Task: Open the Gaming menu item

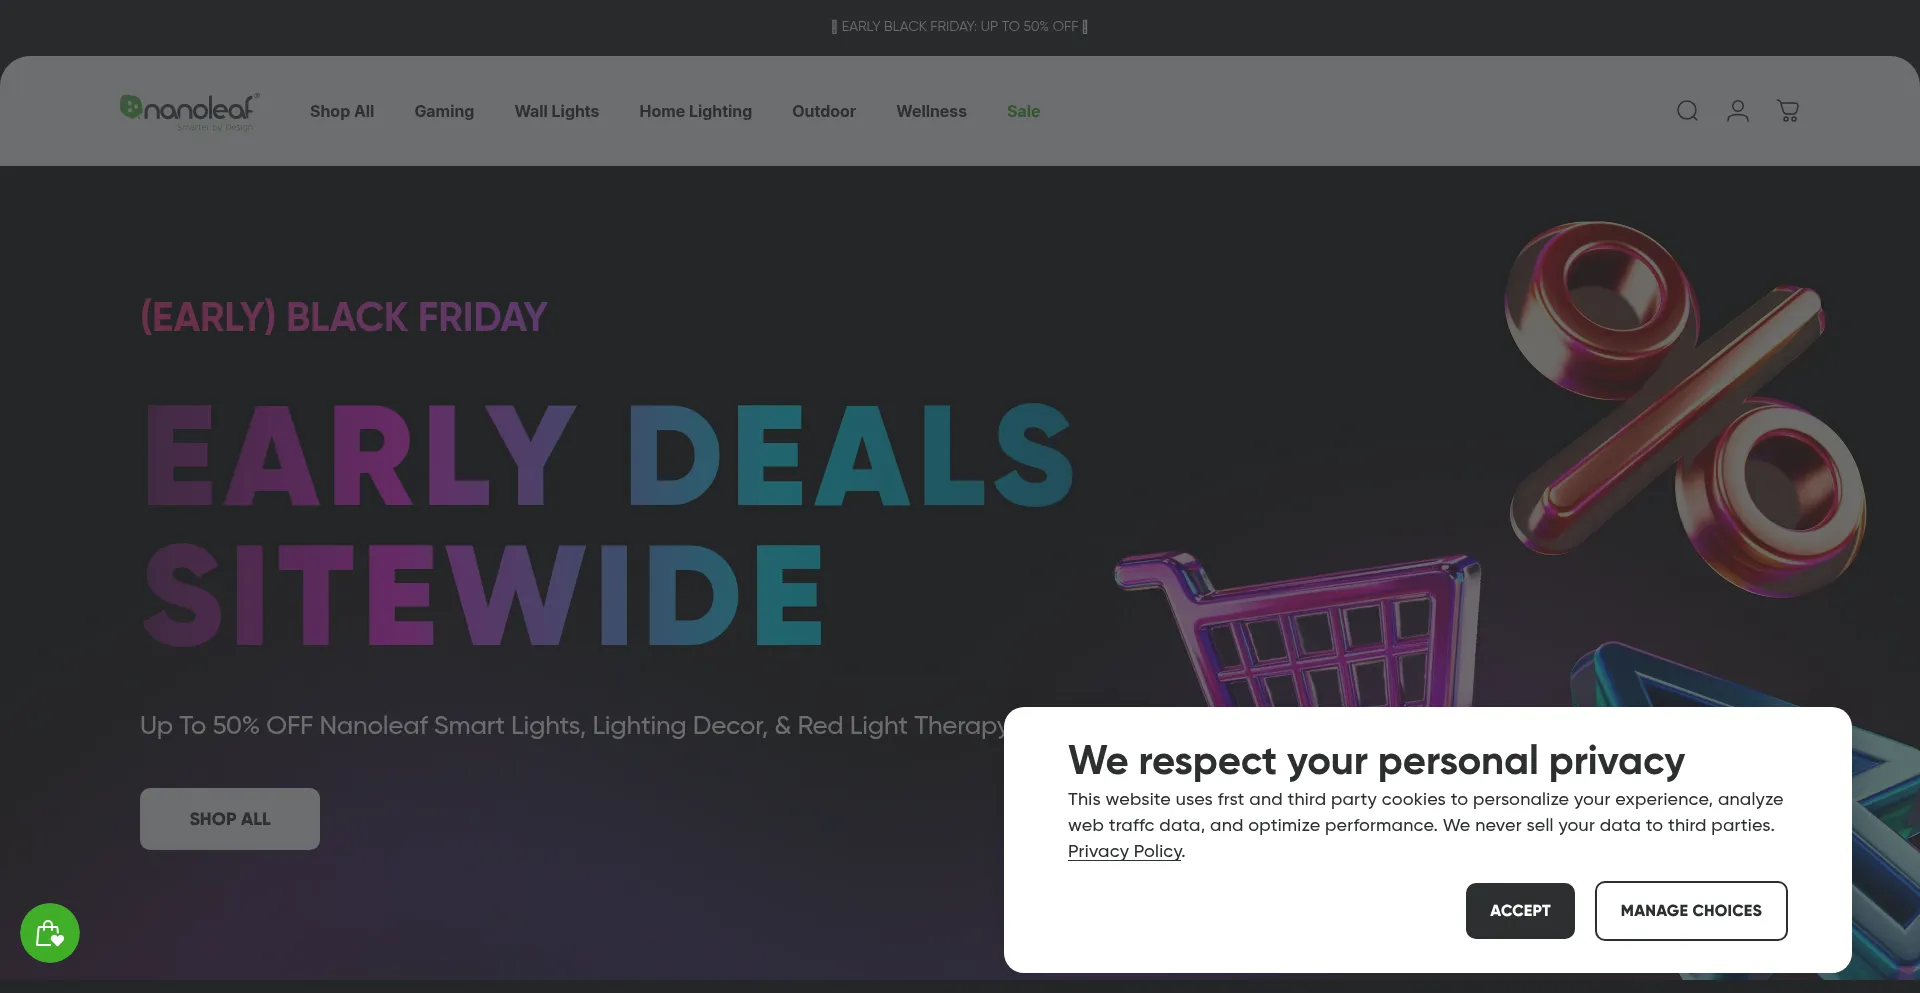Action: (x=444, y=112)
